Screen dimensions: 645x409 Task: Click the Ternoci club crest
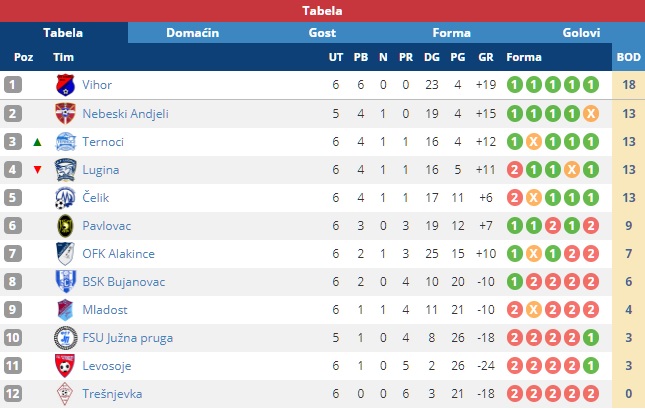tap(65, 142)
